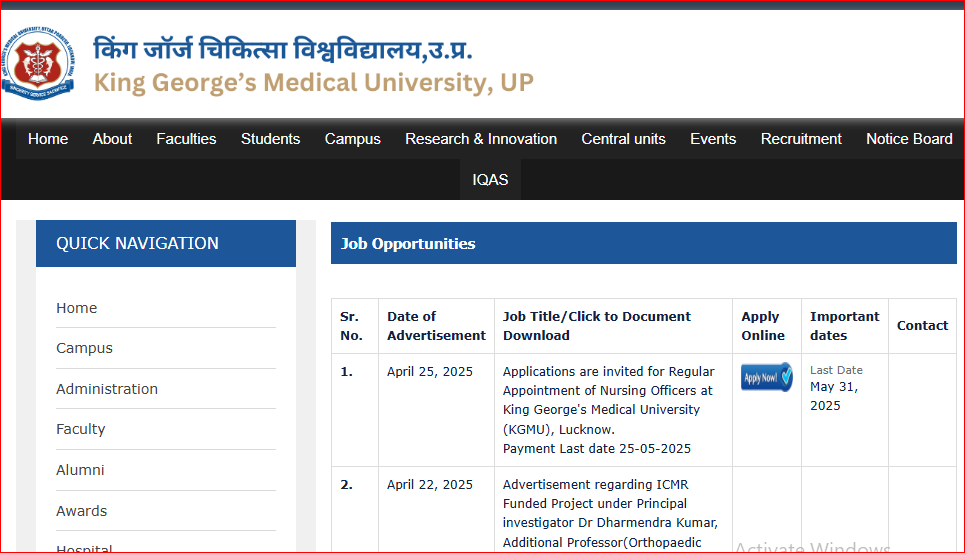Open the Nursing Officers appointment document link
965x553 pixels.
[x=609, y=410]
